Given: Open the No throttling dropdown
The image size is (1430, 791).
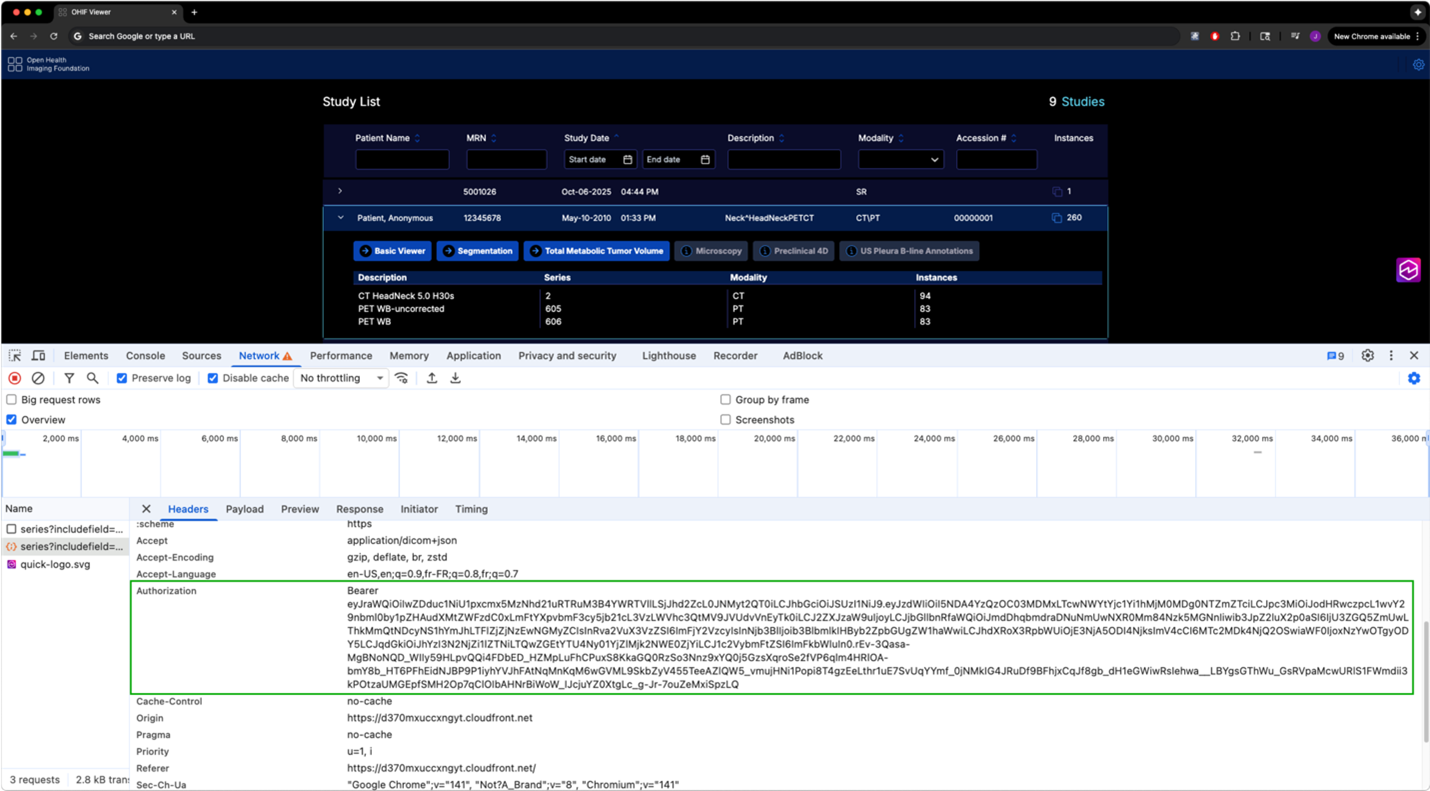Looking at the screenshot, I should point(340,378).
